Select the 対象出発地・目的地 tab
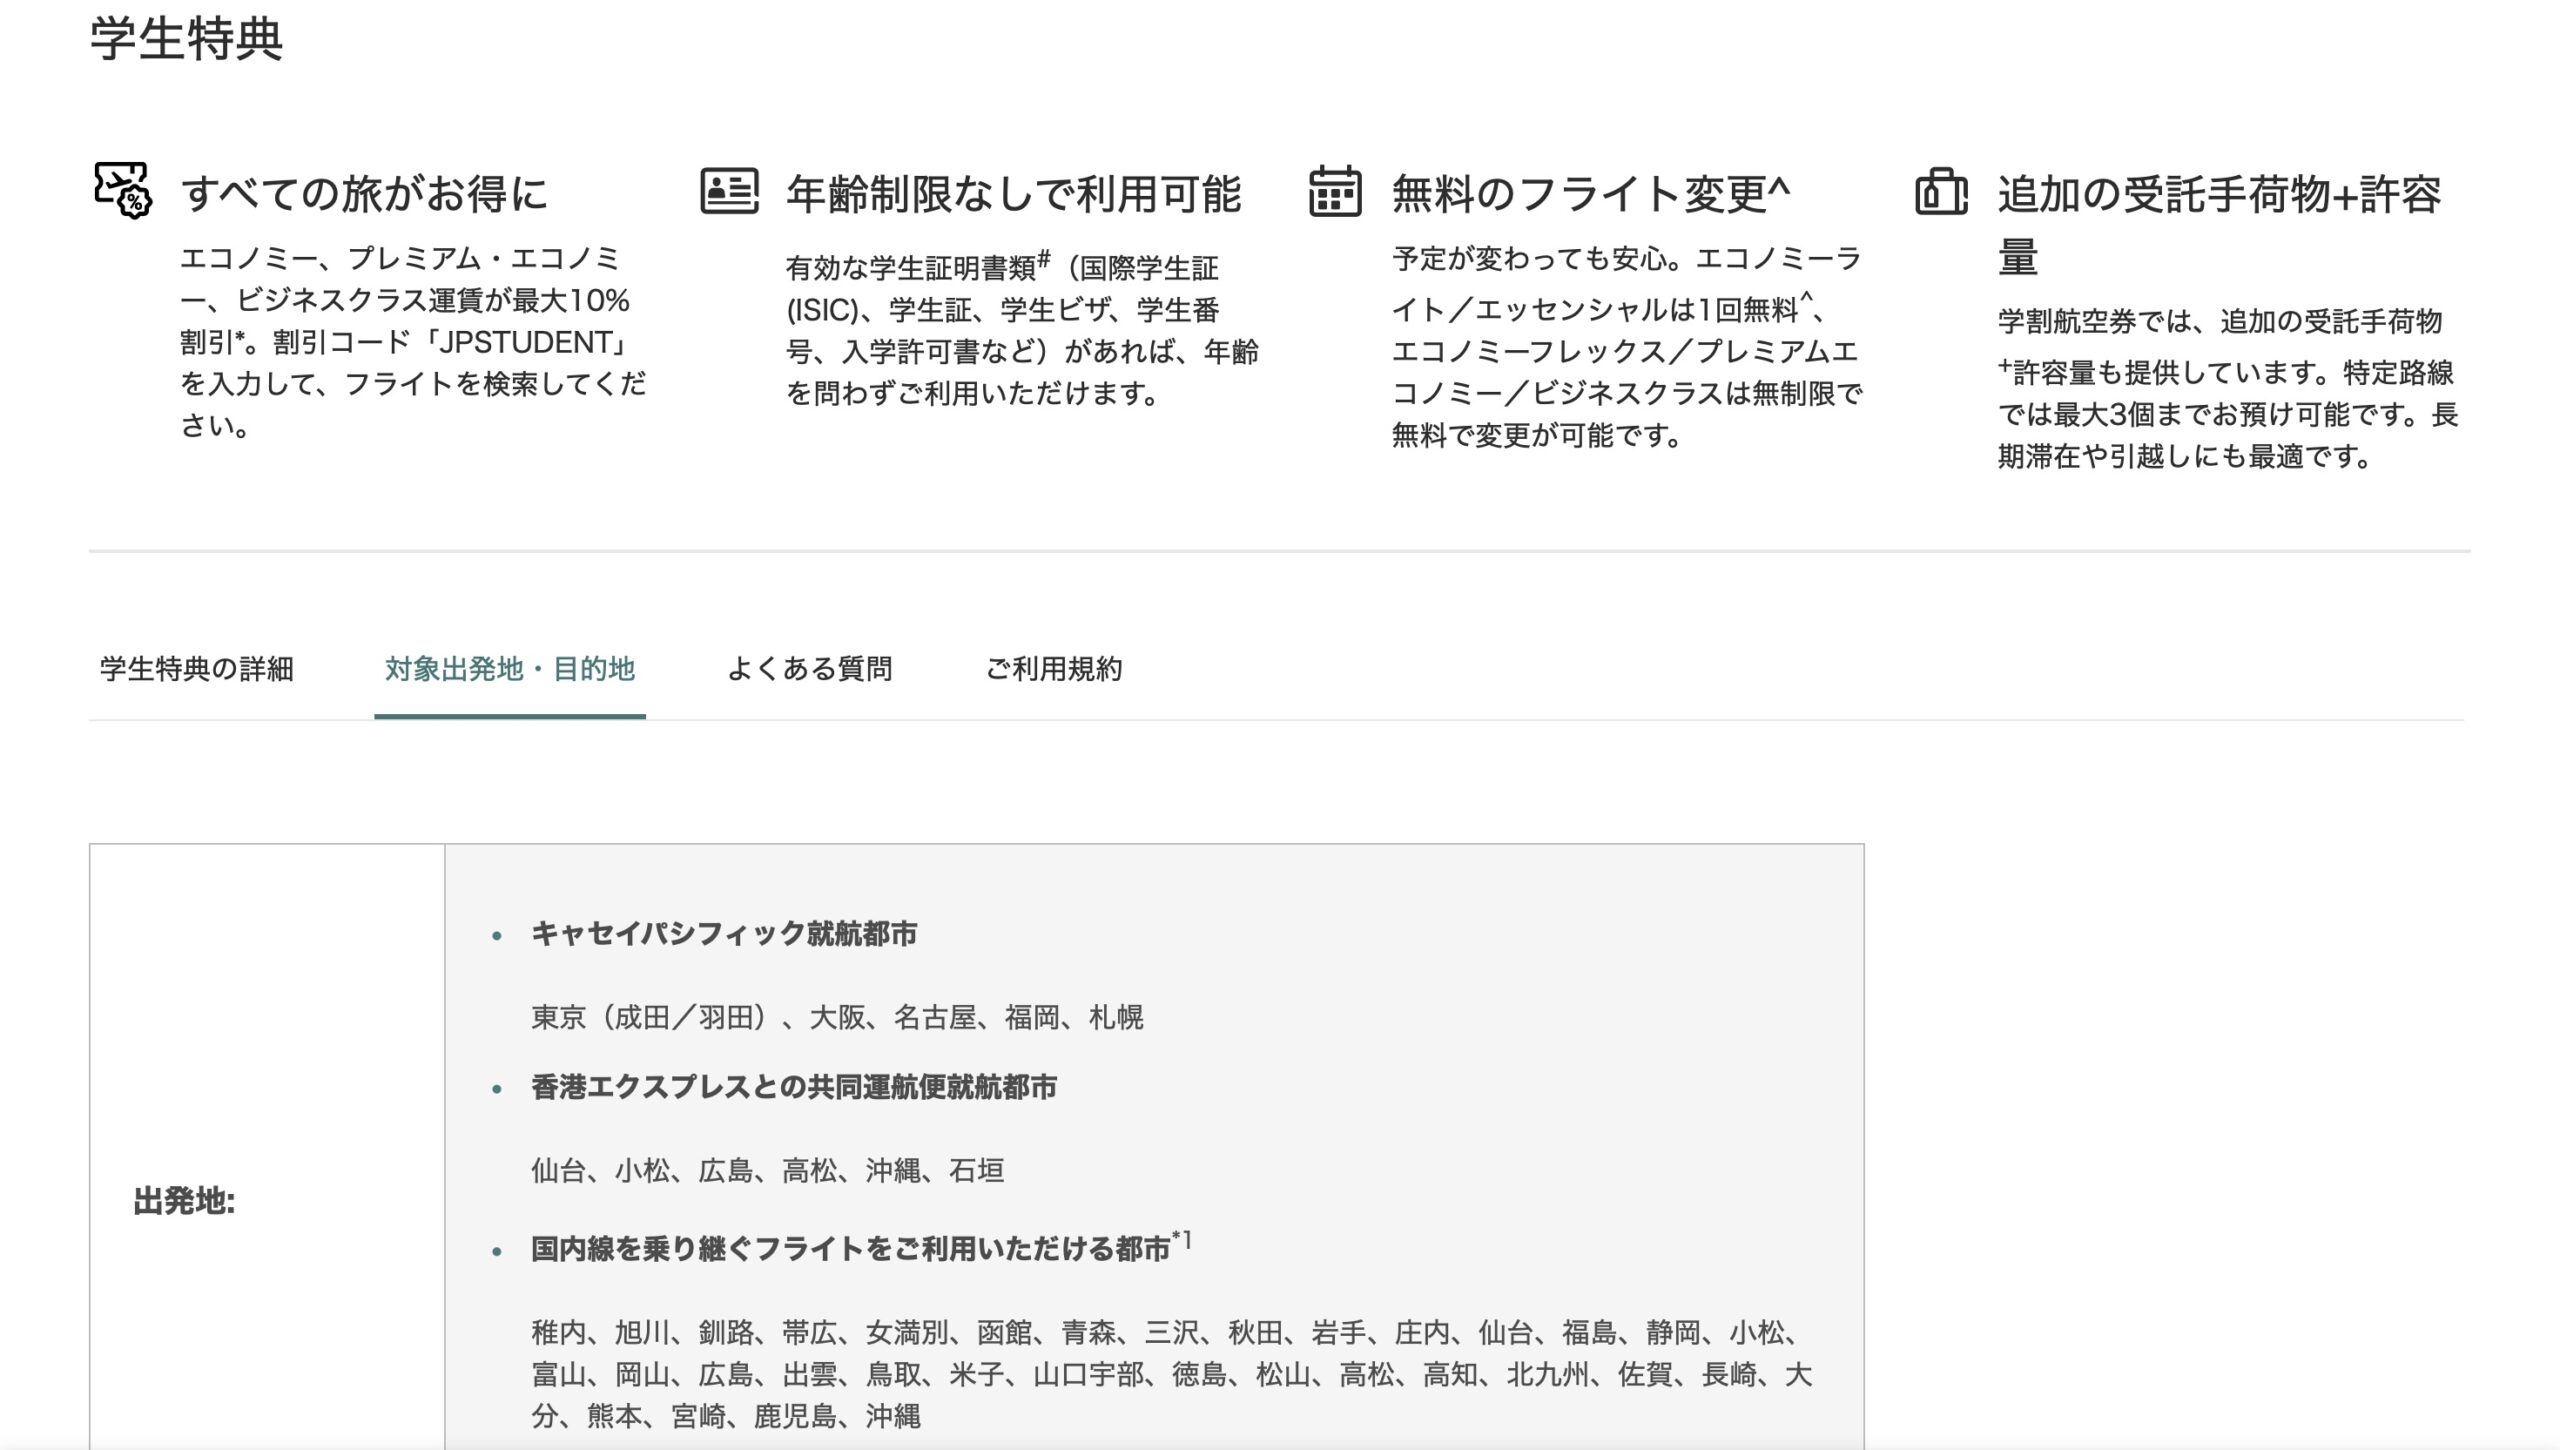 click(x=509, y=669)
